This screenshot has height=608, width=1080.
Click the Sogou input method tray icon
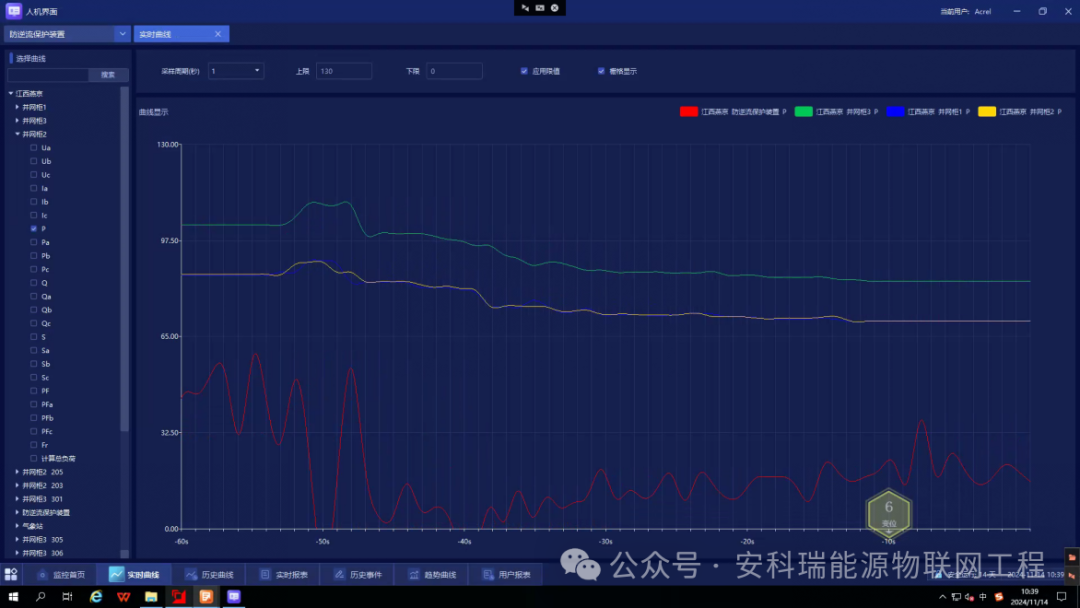pyautogui.click(x=999, y=597)
